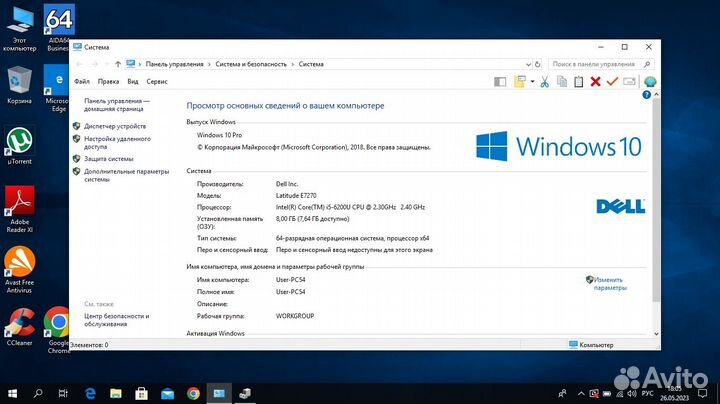Select the WORKGROUP value
The height and width of the screenshot is (404, 720).
(295, 316)
